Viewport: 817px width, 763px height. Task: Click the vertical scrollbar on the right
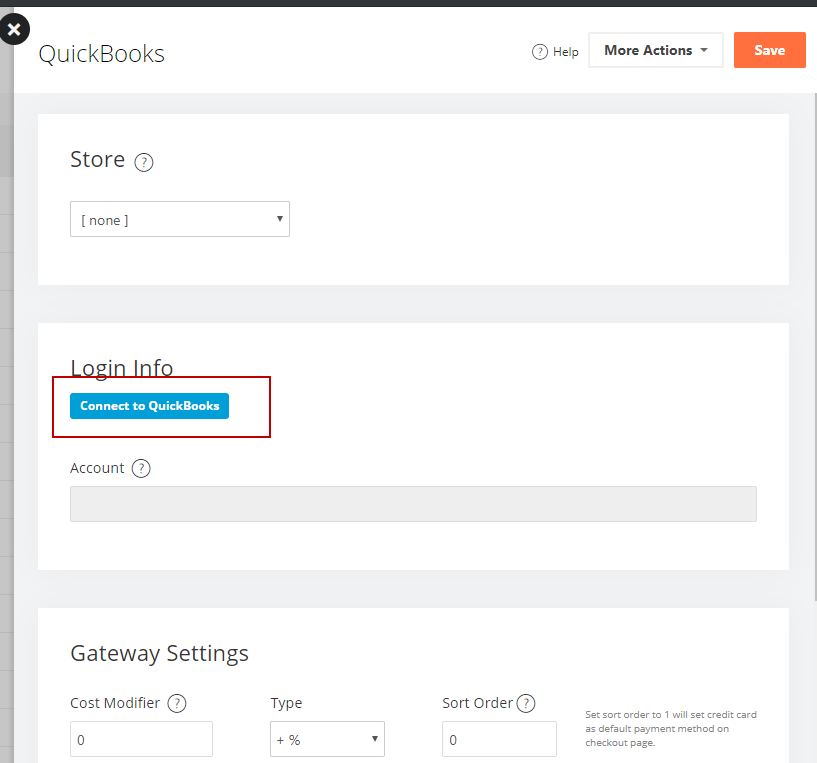pos(814,347)
